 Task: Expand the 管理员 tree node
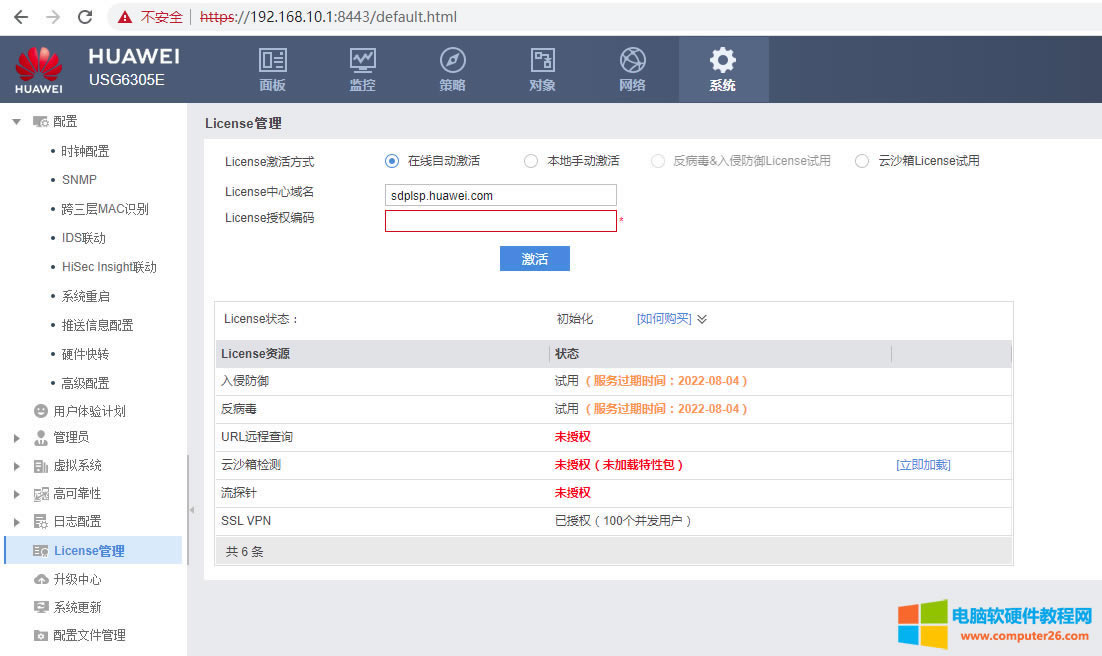[x=16, y=438]
